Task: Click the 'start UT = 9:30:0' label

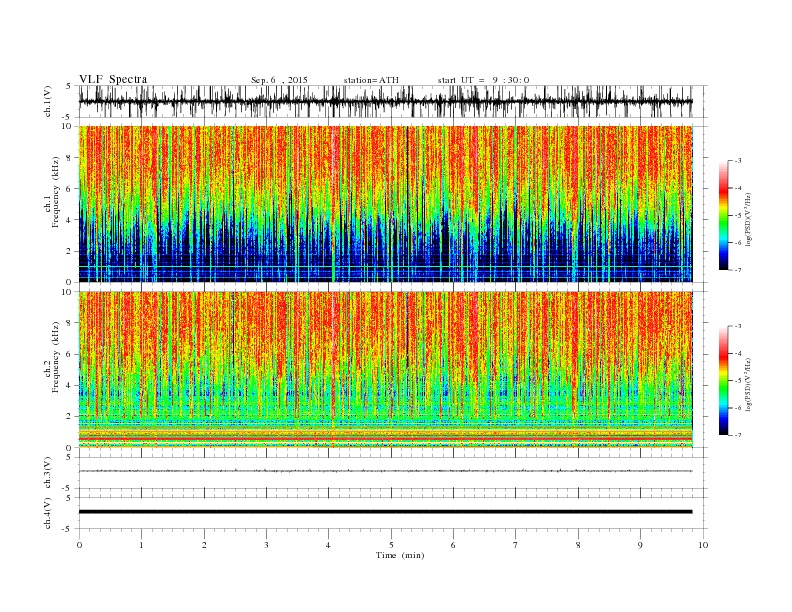Action: (483, 80)
